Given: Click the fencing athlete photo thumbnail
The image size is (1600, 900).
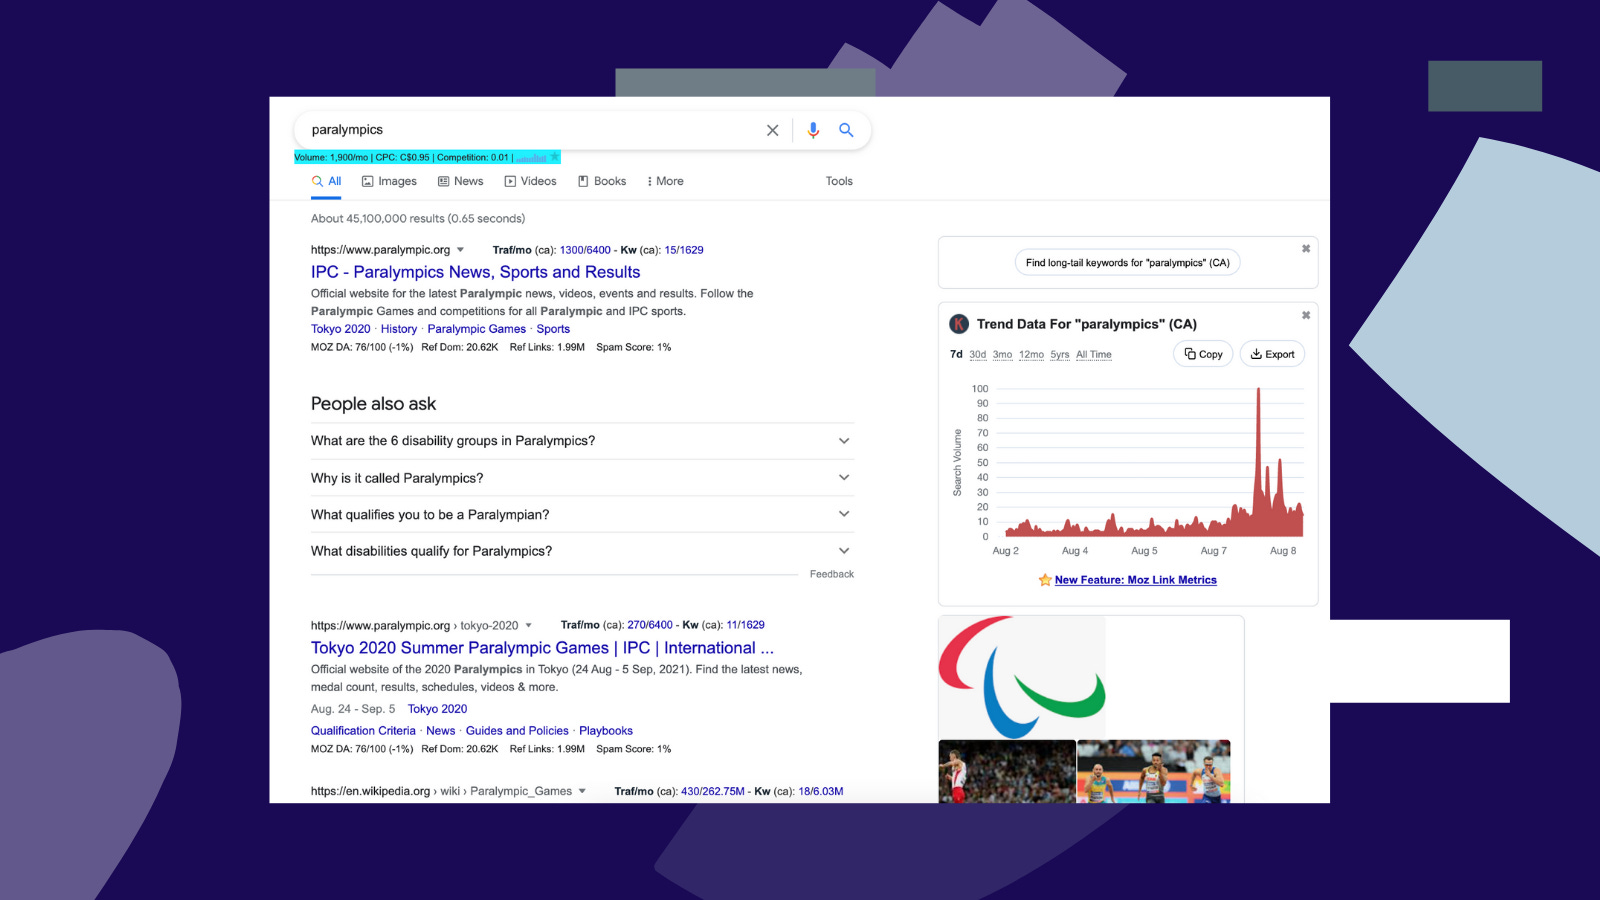Looking at the screenshot, I should 1007,771.
